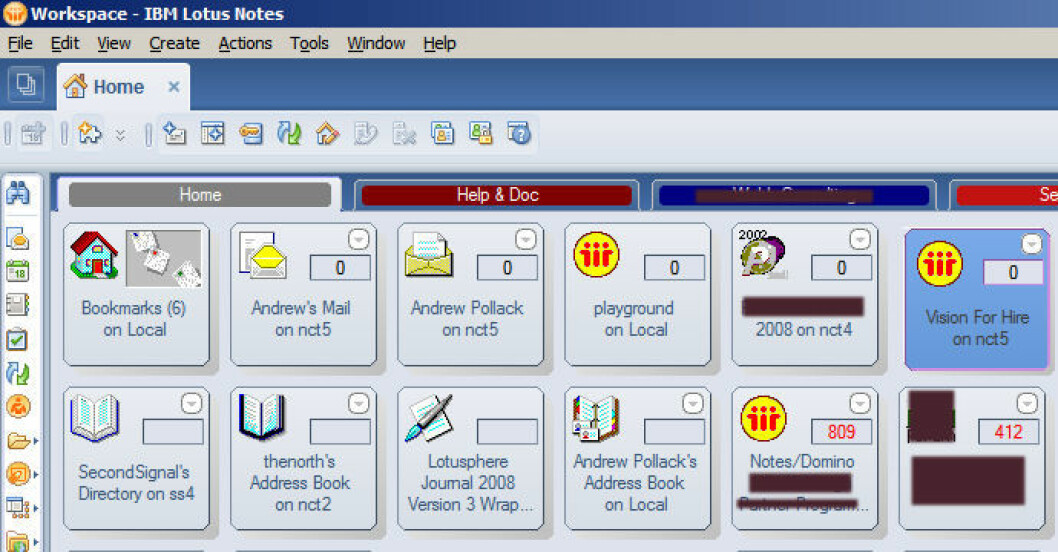Viewport: 1058px width, 552px height.
Task: Click the round orange people icon in sidebar
Action: pyautogui.click(x=18, y=406)
